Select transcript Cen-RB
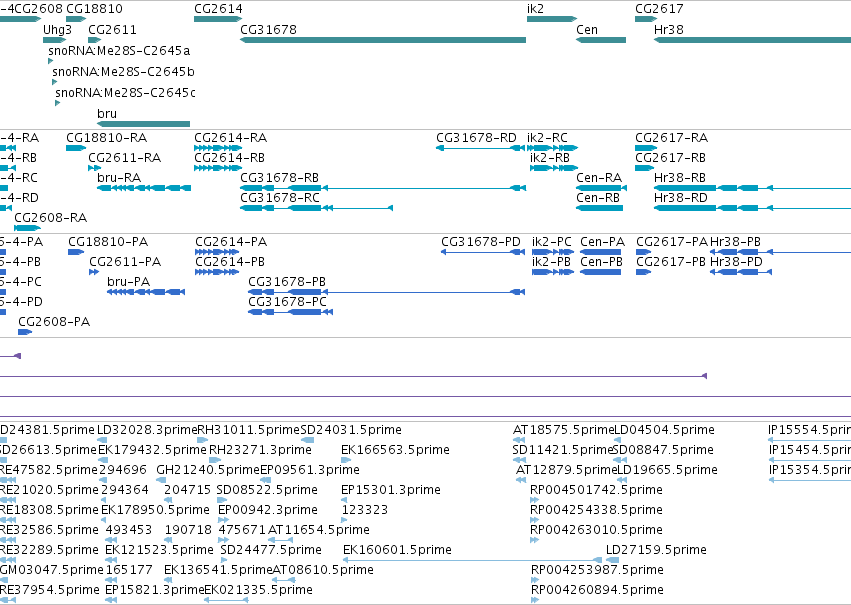The width and height of the screenshot is (851, 605). [598, 198]
